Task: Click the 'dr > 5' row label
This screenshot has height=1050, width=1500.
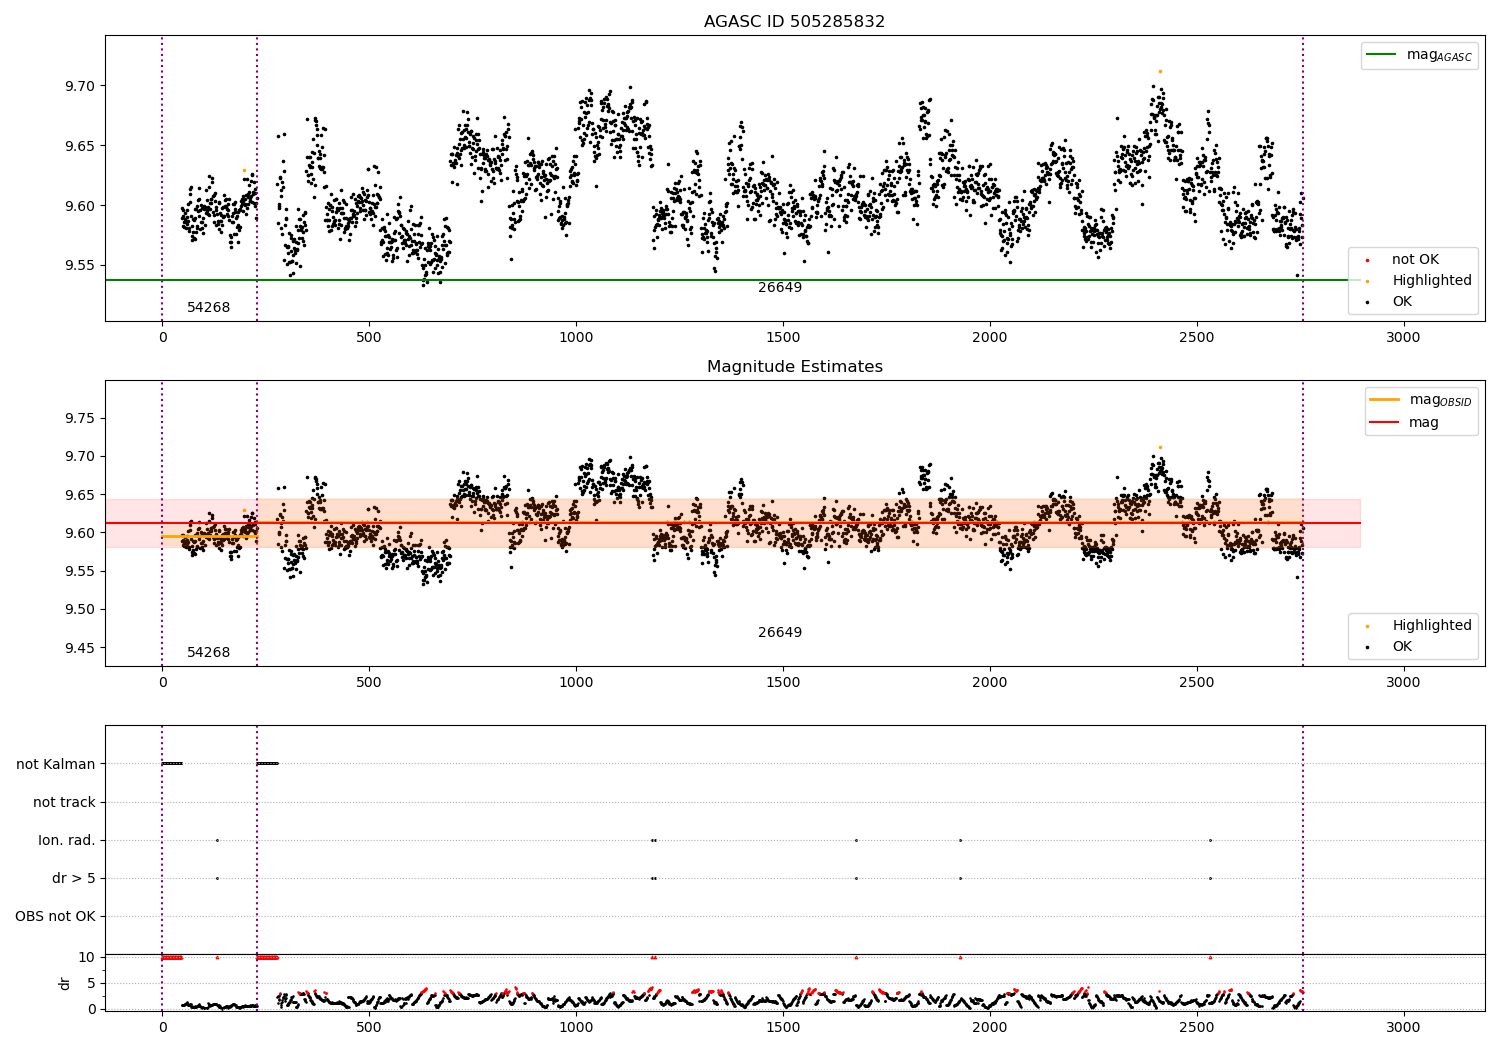Action: click(74, 878)
